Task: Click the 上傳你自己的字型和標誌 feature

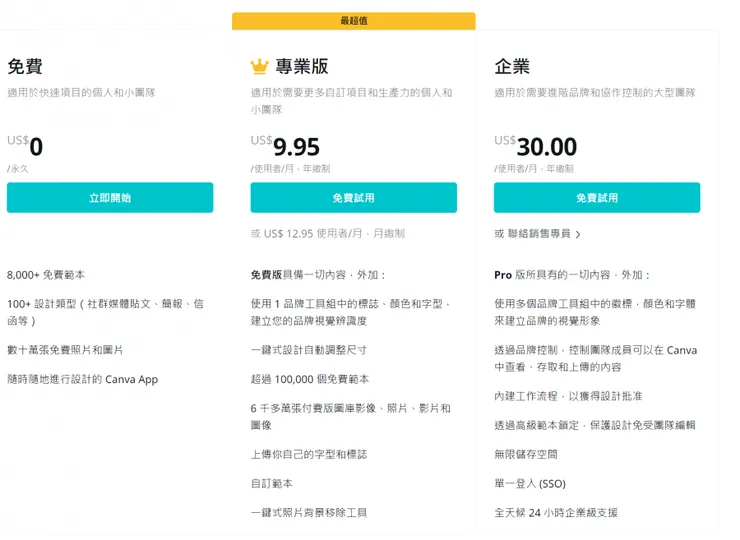Action: point(309,454)
